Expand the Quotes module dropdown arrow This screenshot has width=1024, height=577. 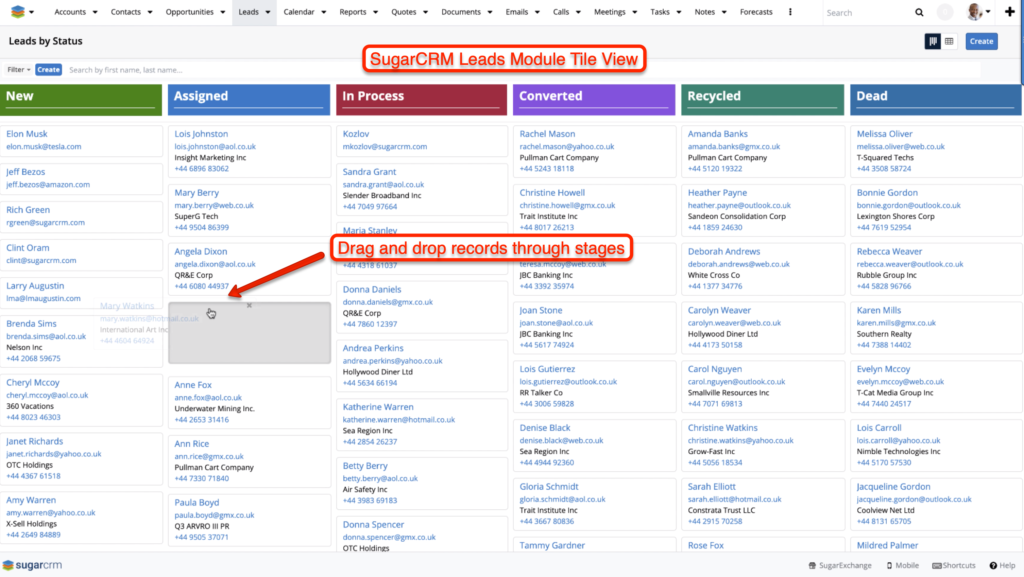coord(425,12)
